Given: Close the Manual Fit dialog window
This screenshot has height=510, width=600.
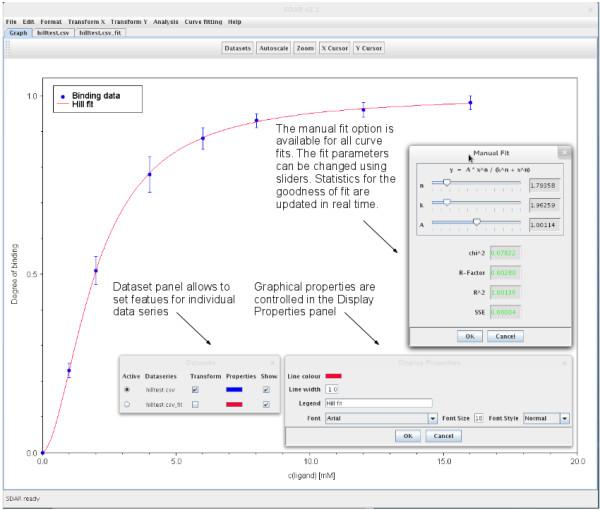Looking at the screenshot, I should [x=562, y=152].
